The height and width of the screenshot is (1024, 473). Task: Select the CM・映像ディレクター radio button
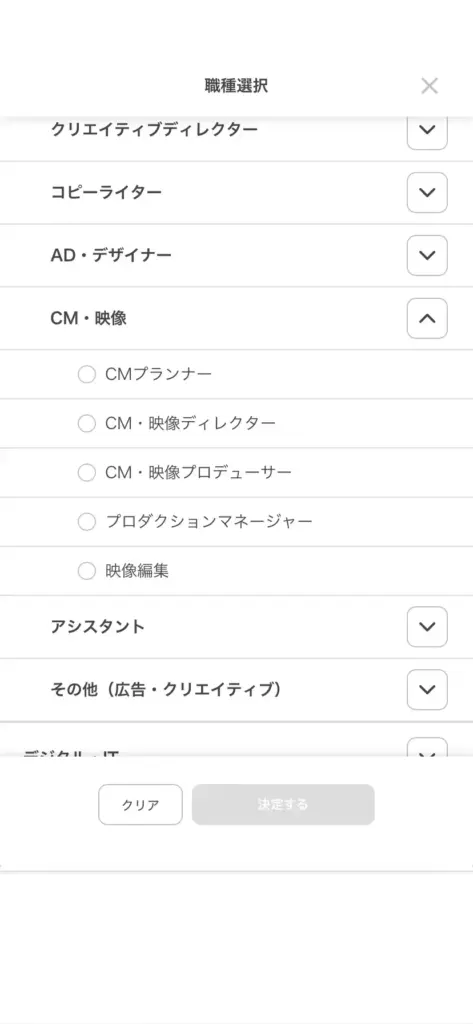(87, 423)
